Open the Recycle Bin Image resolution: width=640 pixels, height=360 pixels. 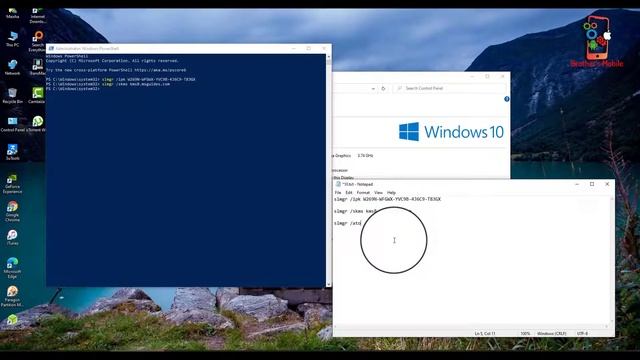(12, 95)
